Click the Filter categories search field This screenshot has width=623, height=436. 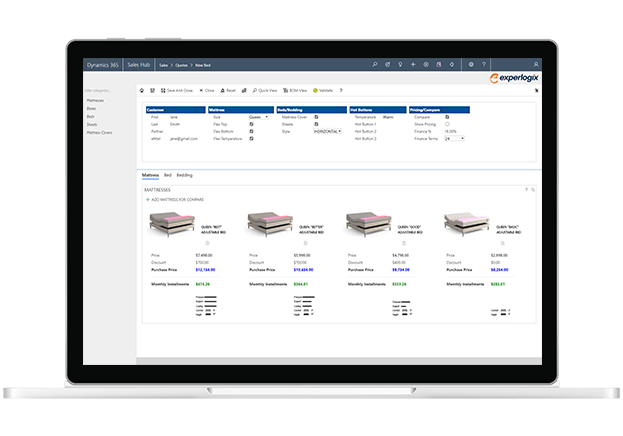(98, 91)
